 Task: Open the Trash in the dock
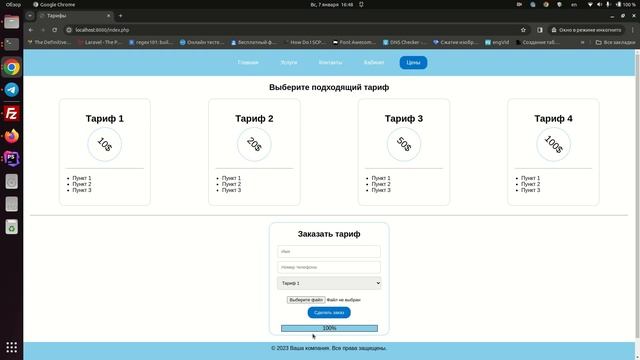click(x=11, y=227)
